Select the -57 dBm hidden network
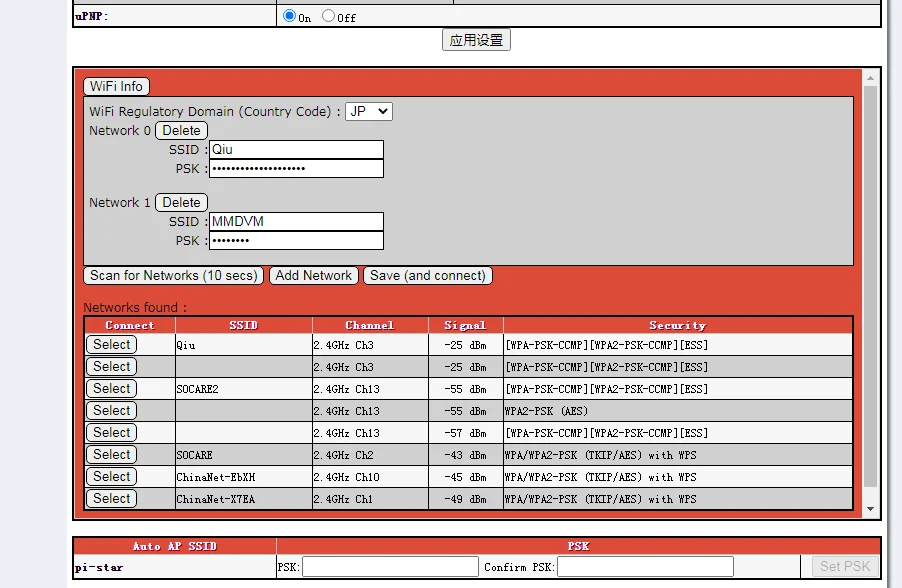The height and width of the screenshot is (588, 902). pos(112,433)
